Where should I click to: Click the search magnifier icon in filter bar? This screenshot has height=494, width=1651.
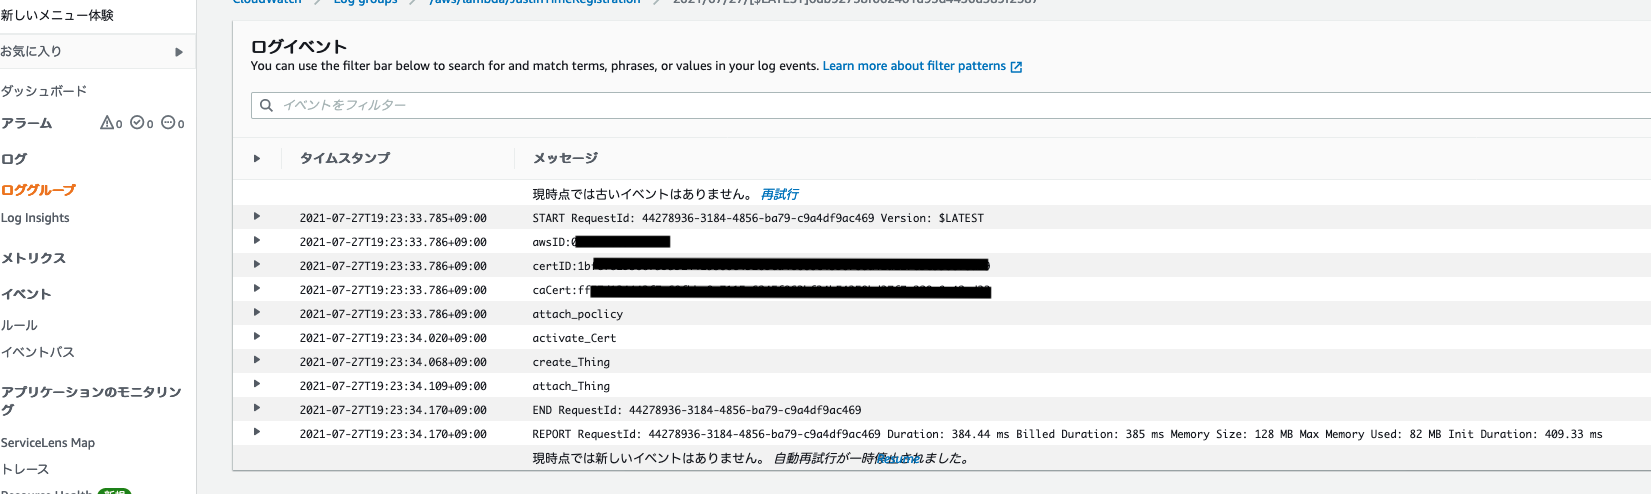[x=266, y=105]
